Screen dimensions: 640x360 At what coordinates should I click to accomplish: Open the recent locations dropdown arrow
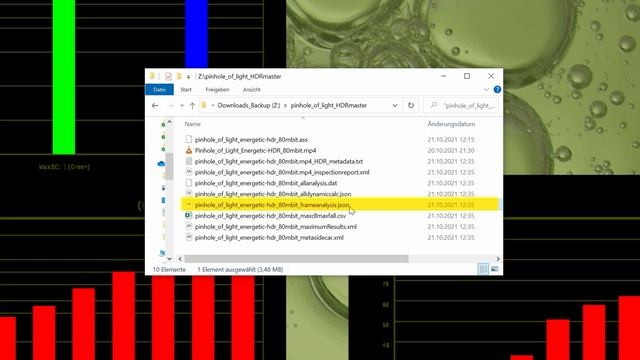coord(182,106)
